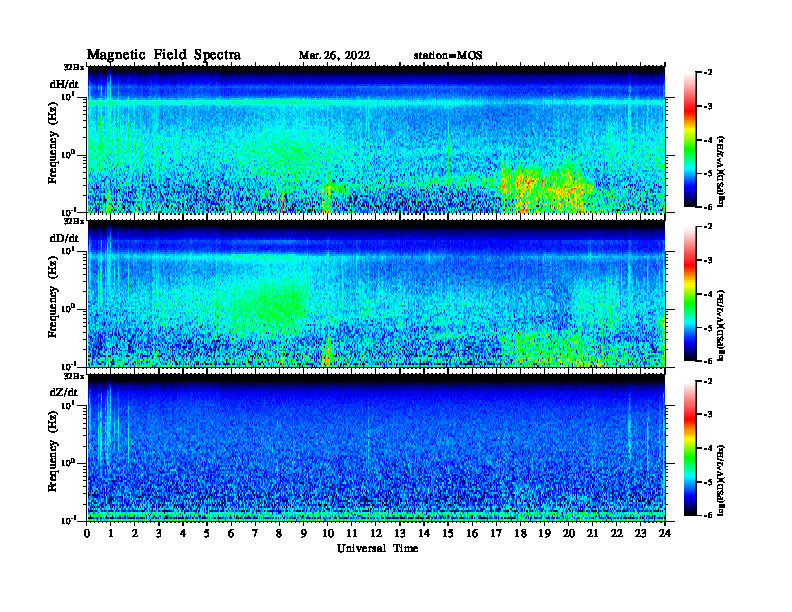
Task: Click the dD/dt spectrogram plot
Action: click(x=376, y=293)
